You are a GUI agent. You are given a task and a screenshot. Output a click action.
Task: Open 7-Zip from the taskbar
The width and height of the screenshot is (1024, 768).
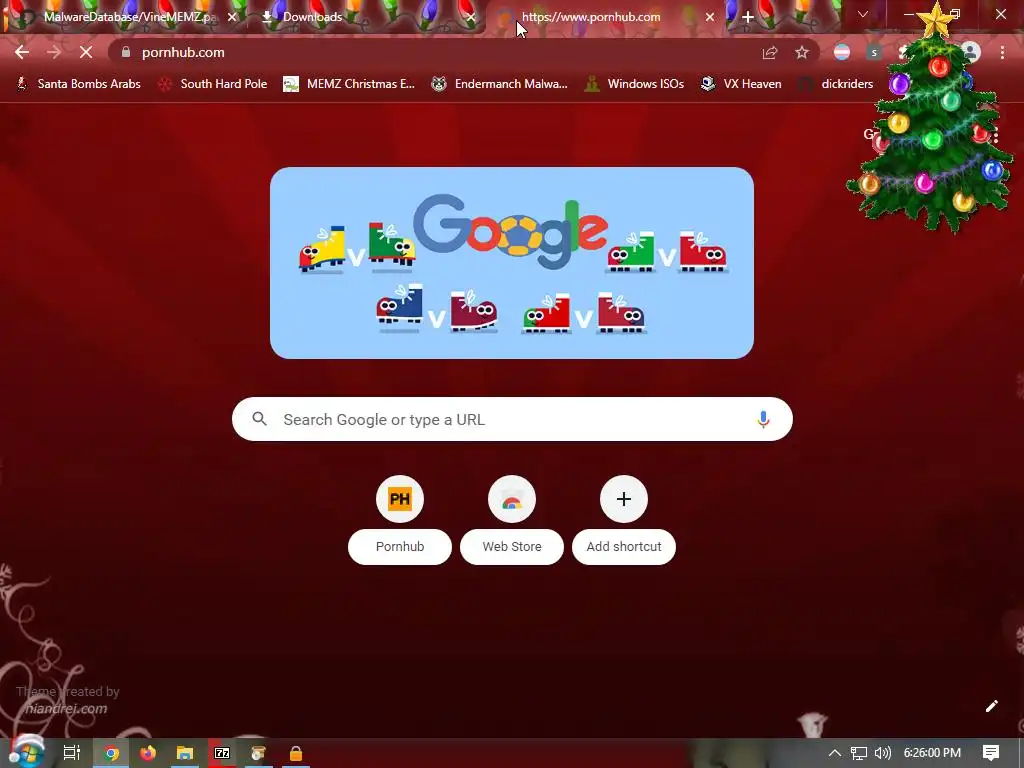tap(222, 753)
